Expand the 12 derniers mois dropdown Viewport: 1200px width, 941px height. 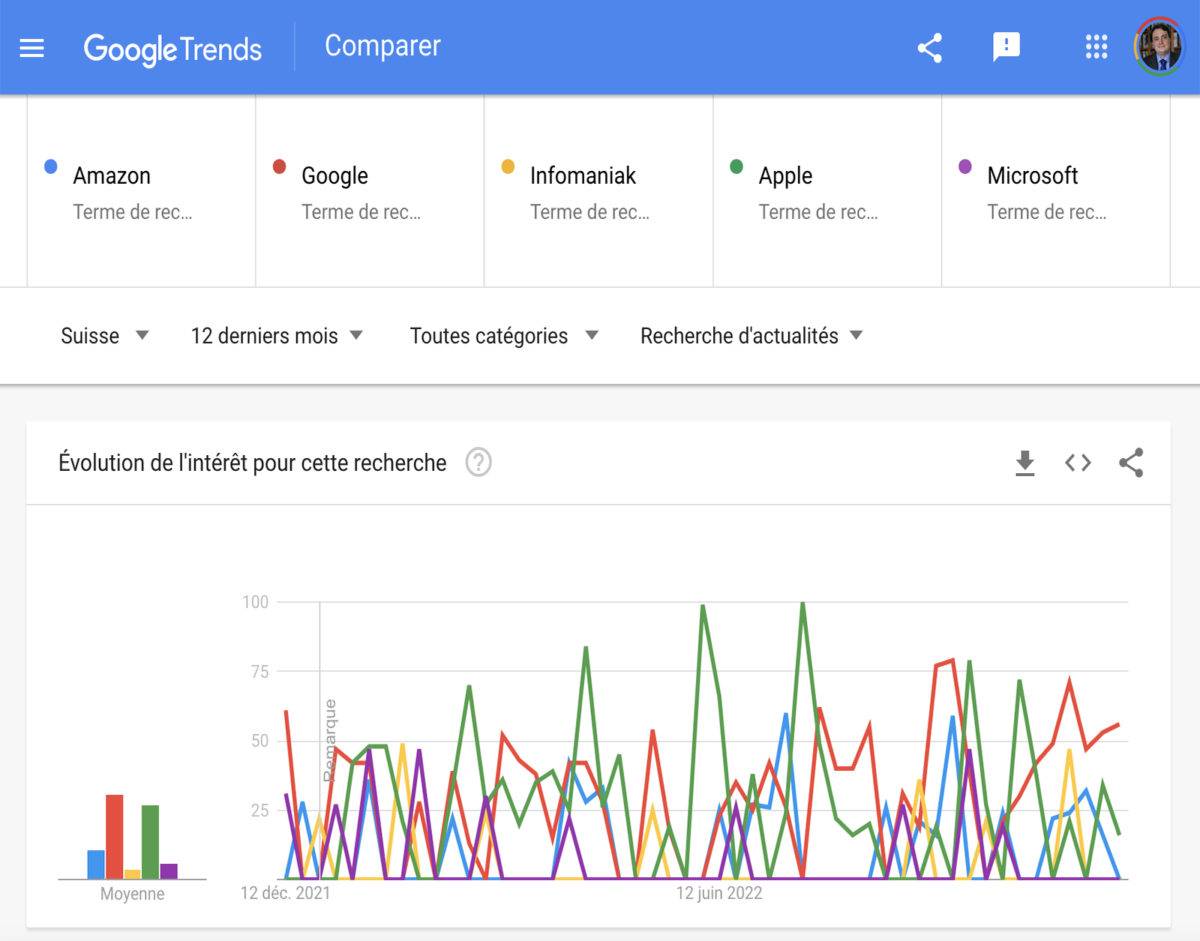277,336
